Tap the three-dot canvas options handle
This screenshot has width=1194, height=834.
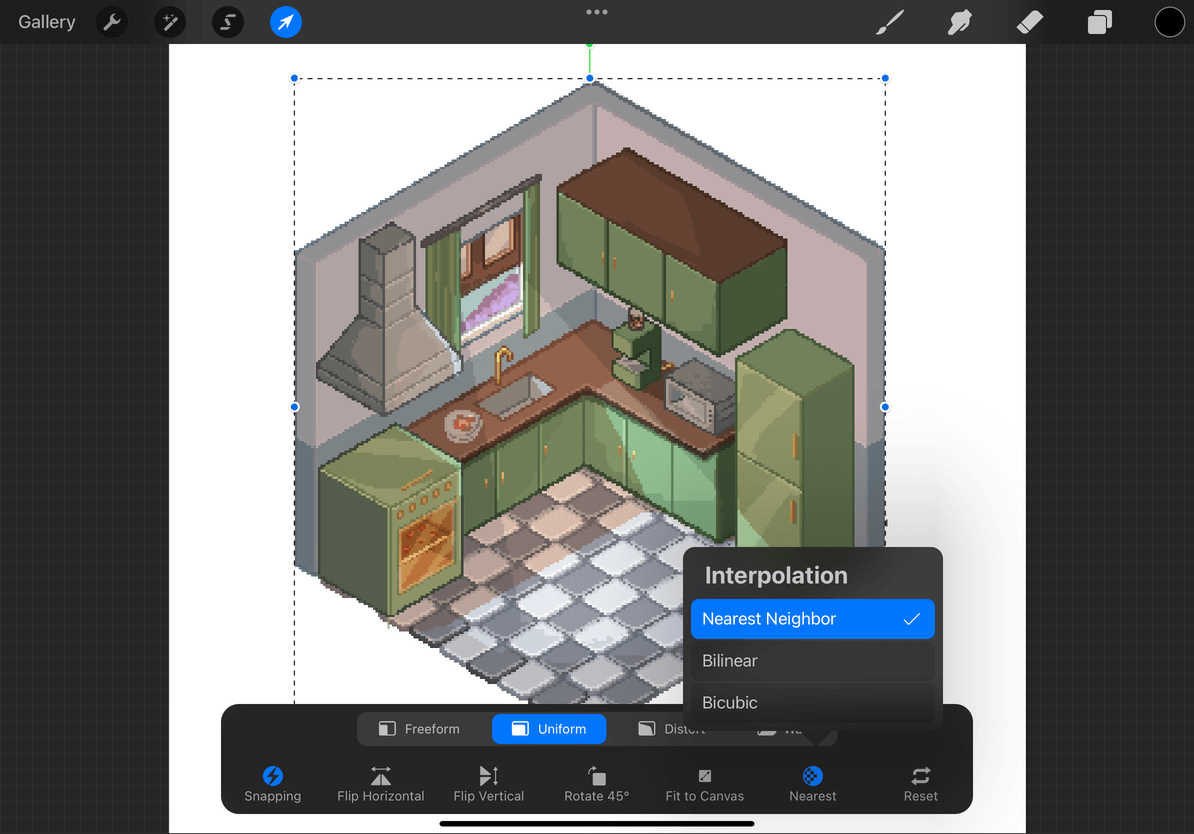click(x=596, y=11)
